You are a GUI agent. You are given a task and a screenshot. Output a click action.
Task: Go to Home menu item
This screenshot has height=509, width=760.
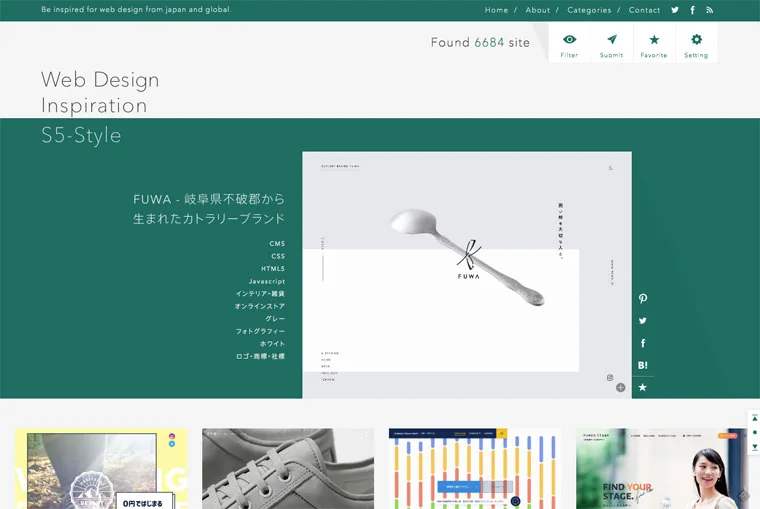(x=496, y=10)
